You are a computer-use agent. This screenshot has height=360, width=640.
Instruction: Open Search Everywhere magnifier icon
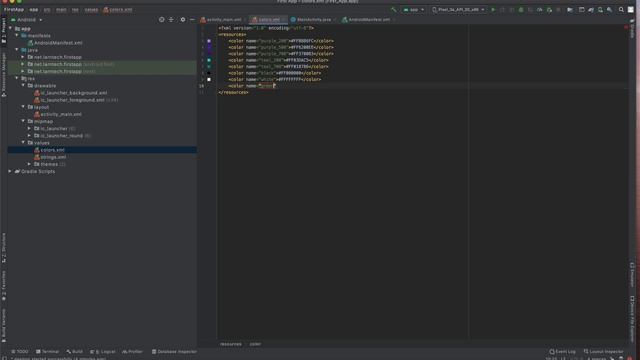pos(621,9)
